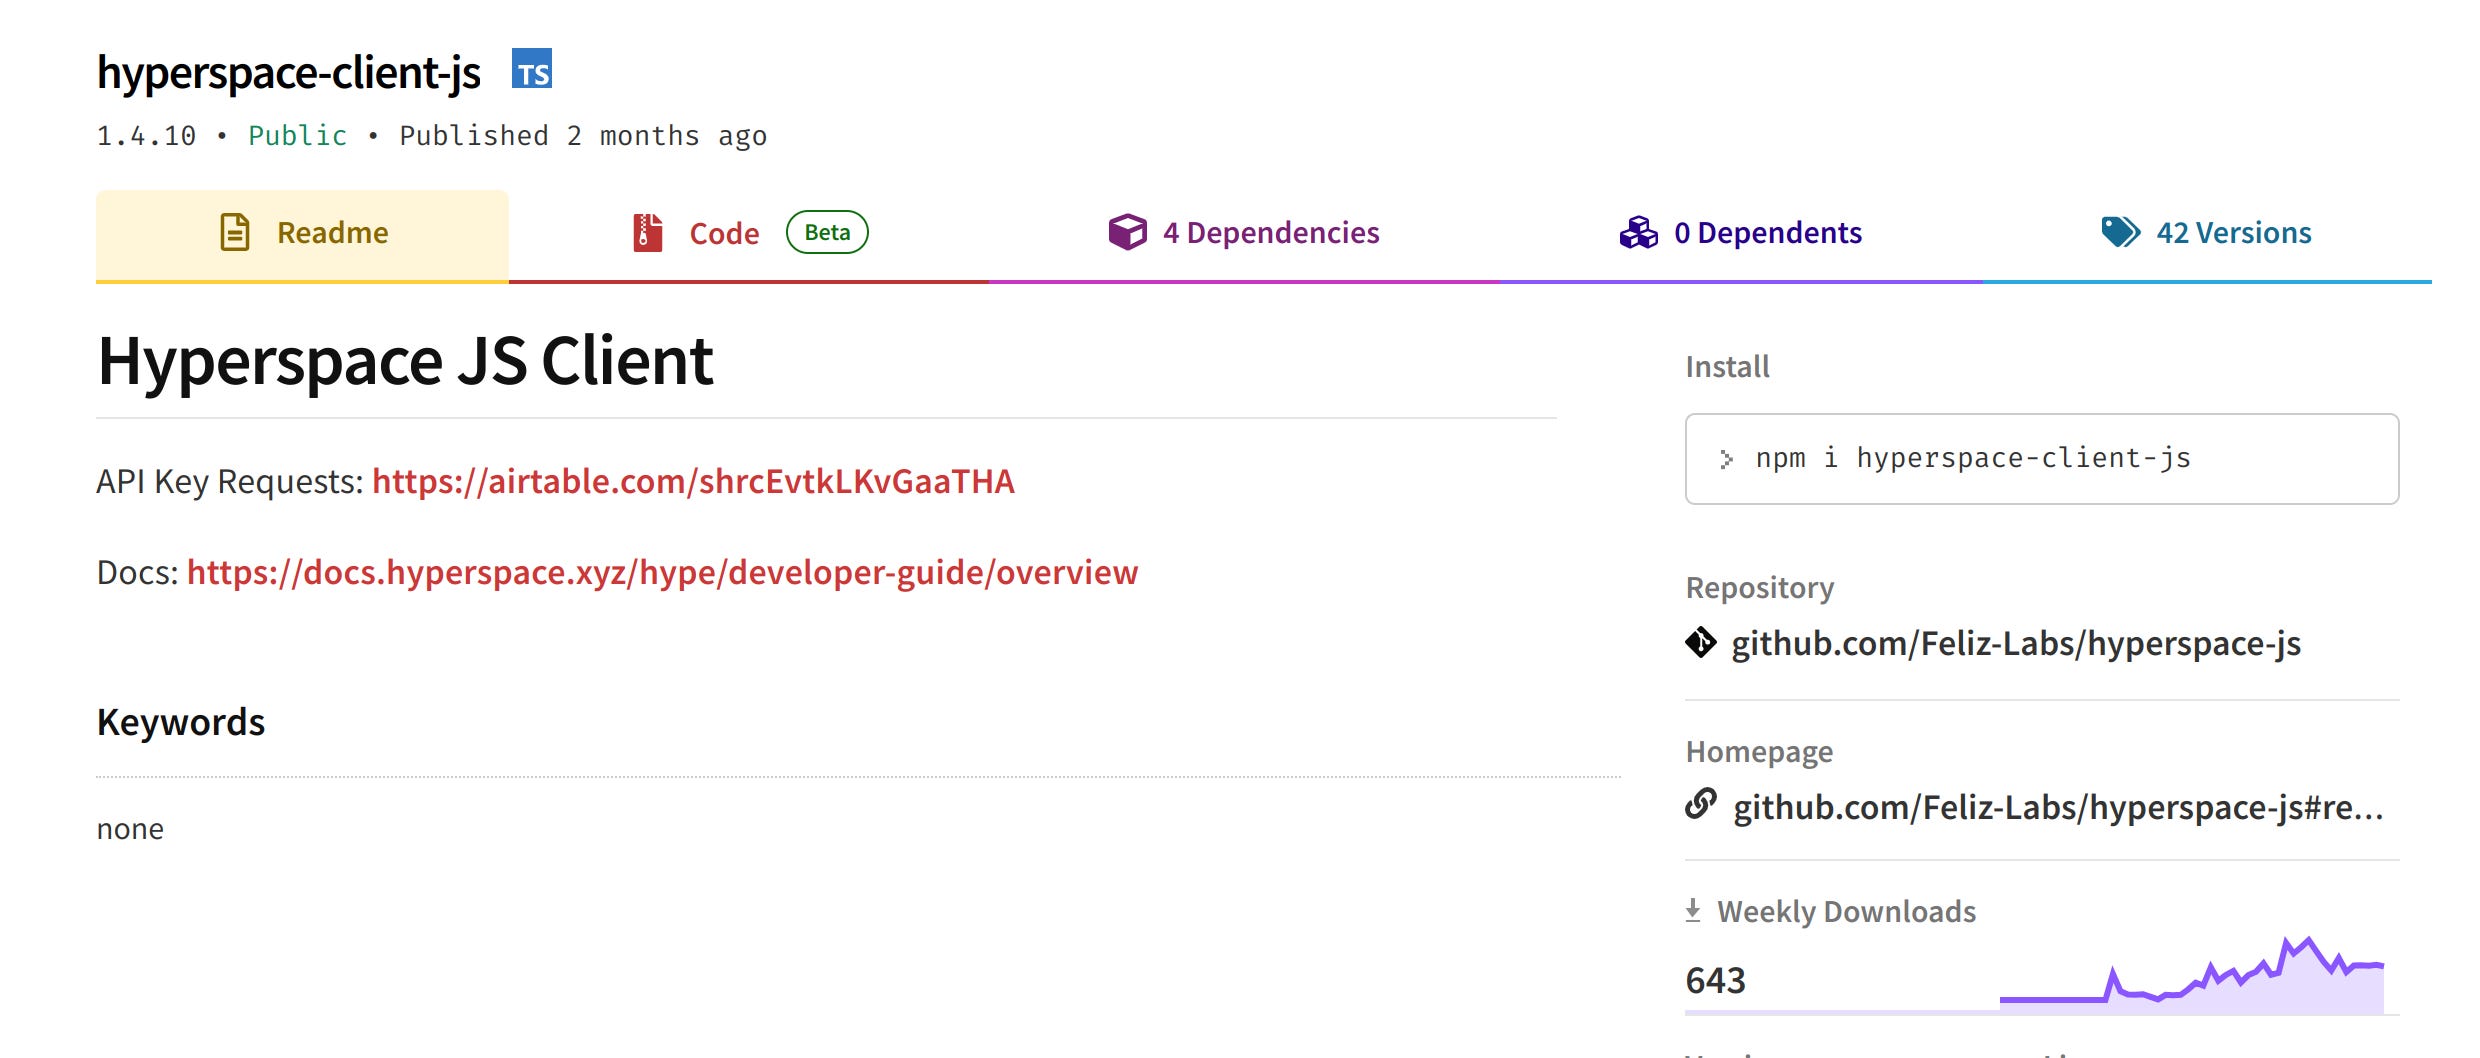Screen dimensions: 2480x1058
Task: Click the package title hyperspace-client-js
Action: tap(289, 73)
